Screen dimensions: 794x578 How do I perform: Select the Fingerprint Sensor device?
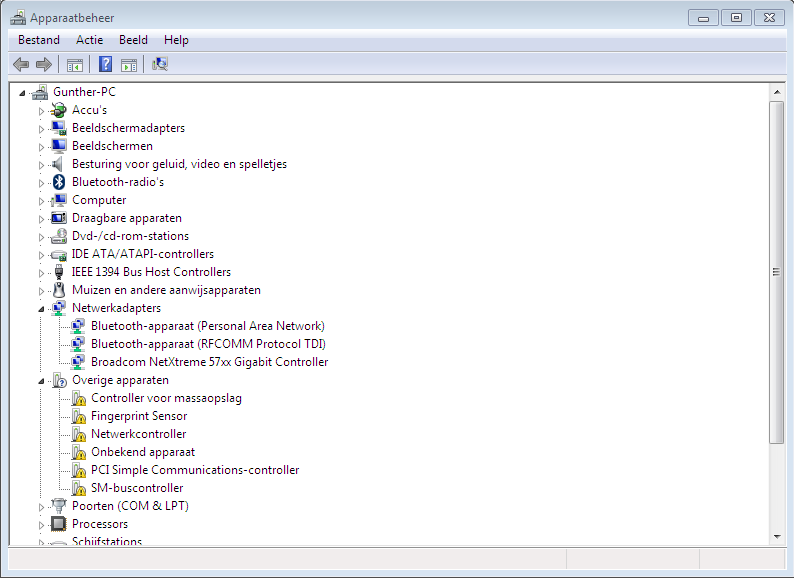point(139,416)
